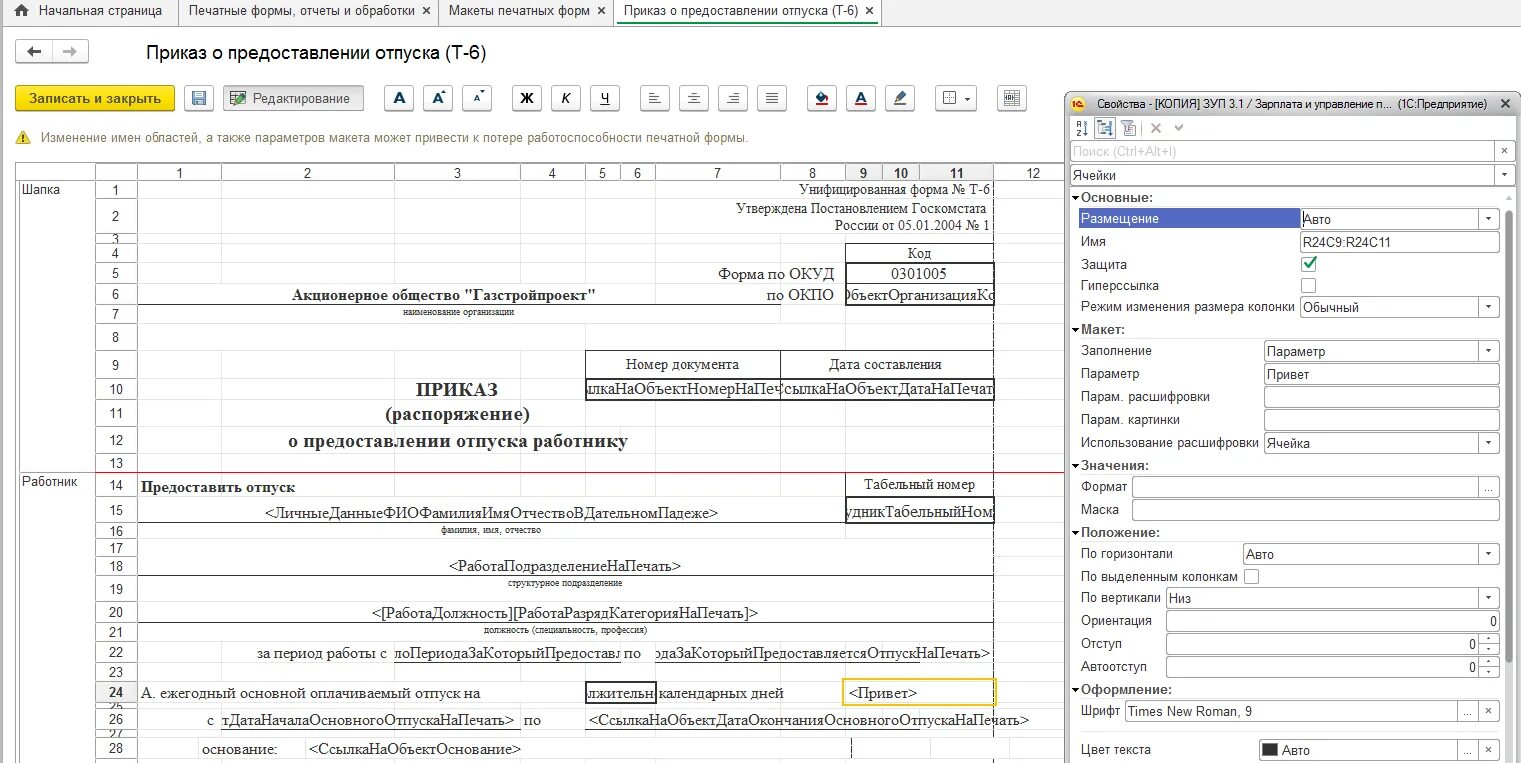Toggle bold formatting (Ж)

point(527,98)
